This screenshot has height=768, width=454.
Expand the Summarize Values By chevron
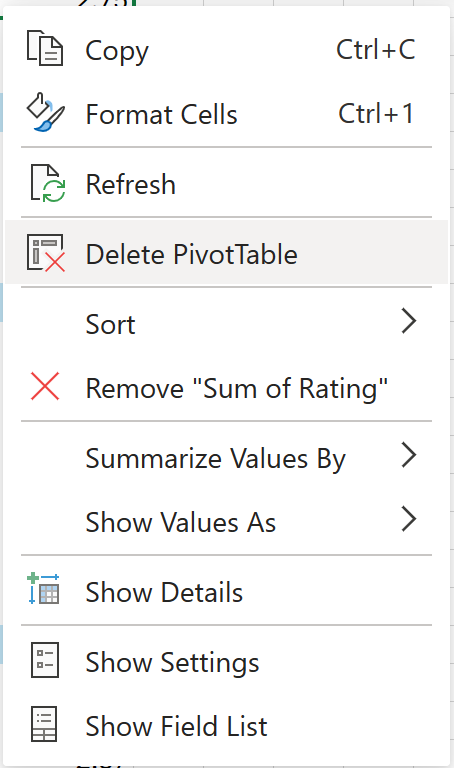pyautogui.click(x=408, y=455)
